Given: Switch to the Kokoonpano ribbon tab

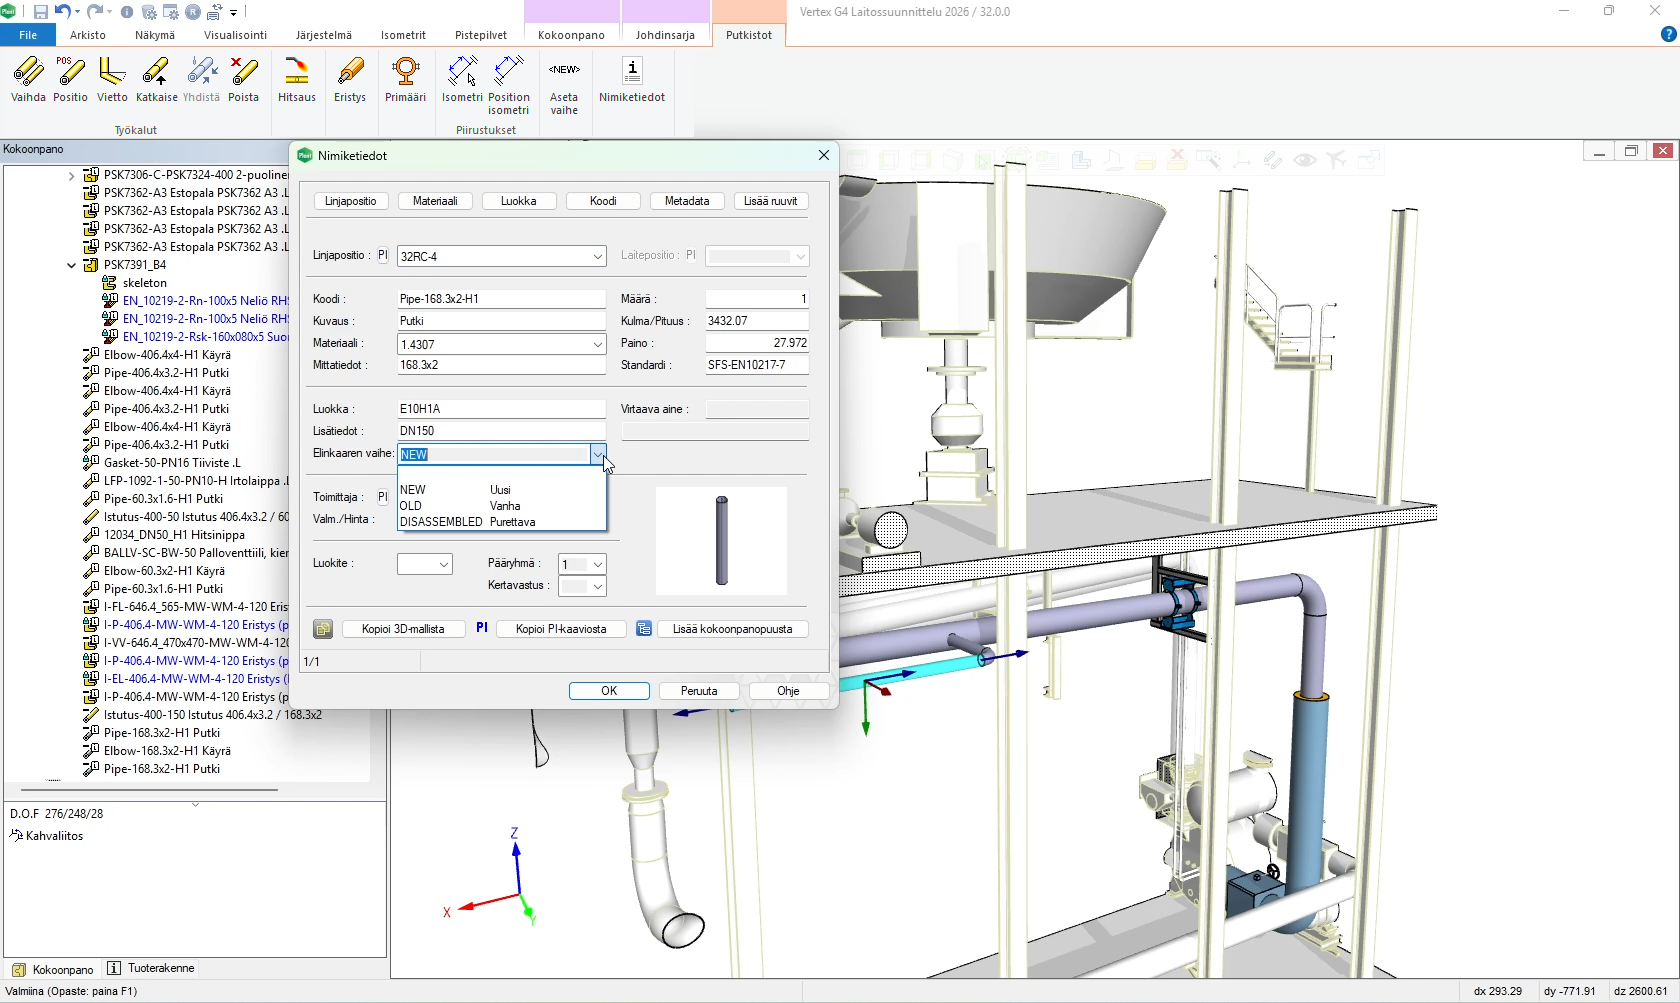Looking at the screenshot, I should (571, 35).
